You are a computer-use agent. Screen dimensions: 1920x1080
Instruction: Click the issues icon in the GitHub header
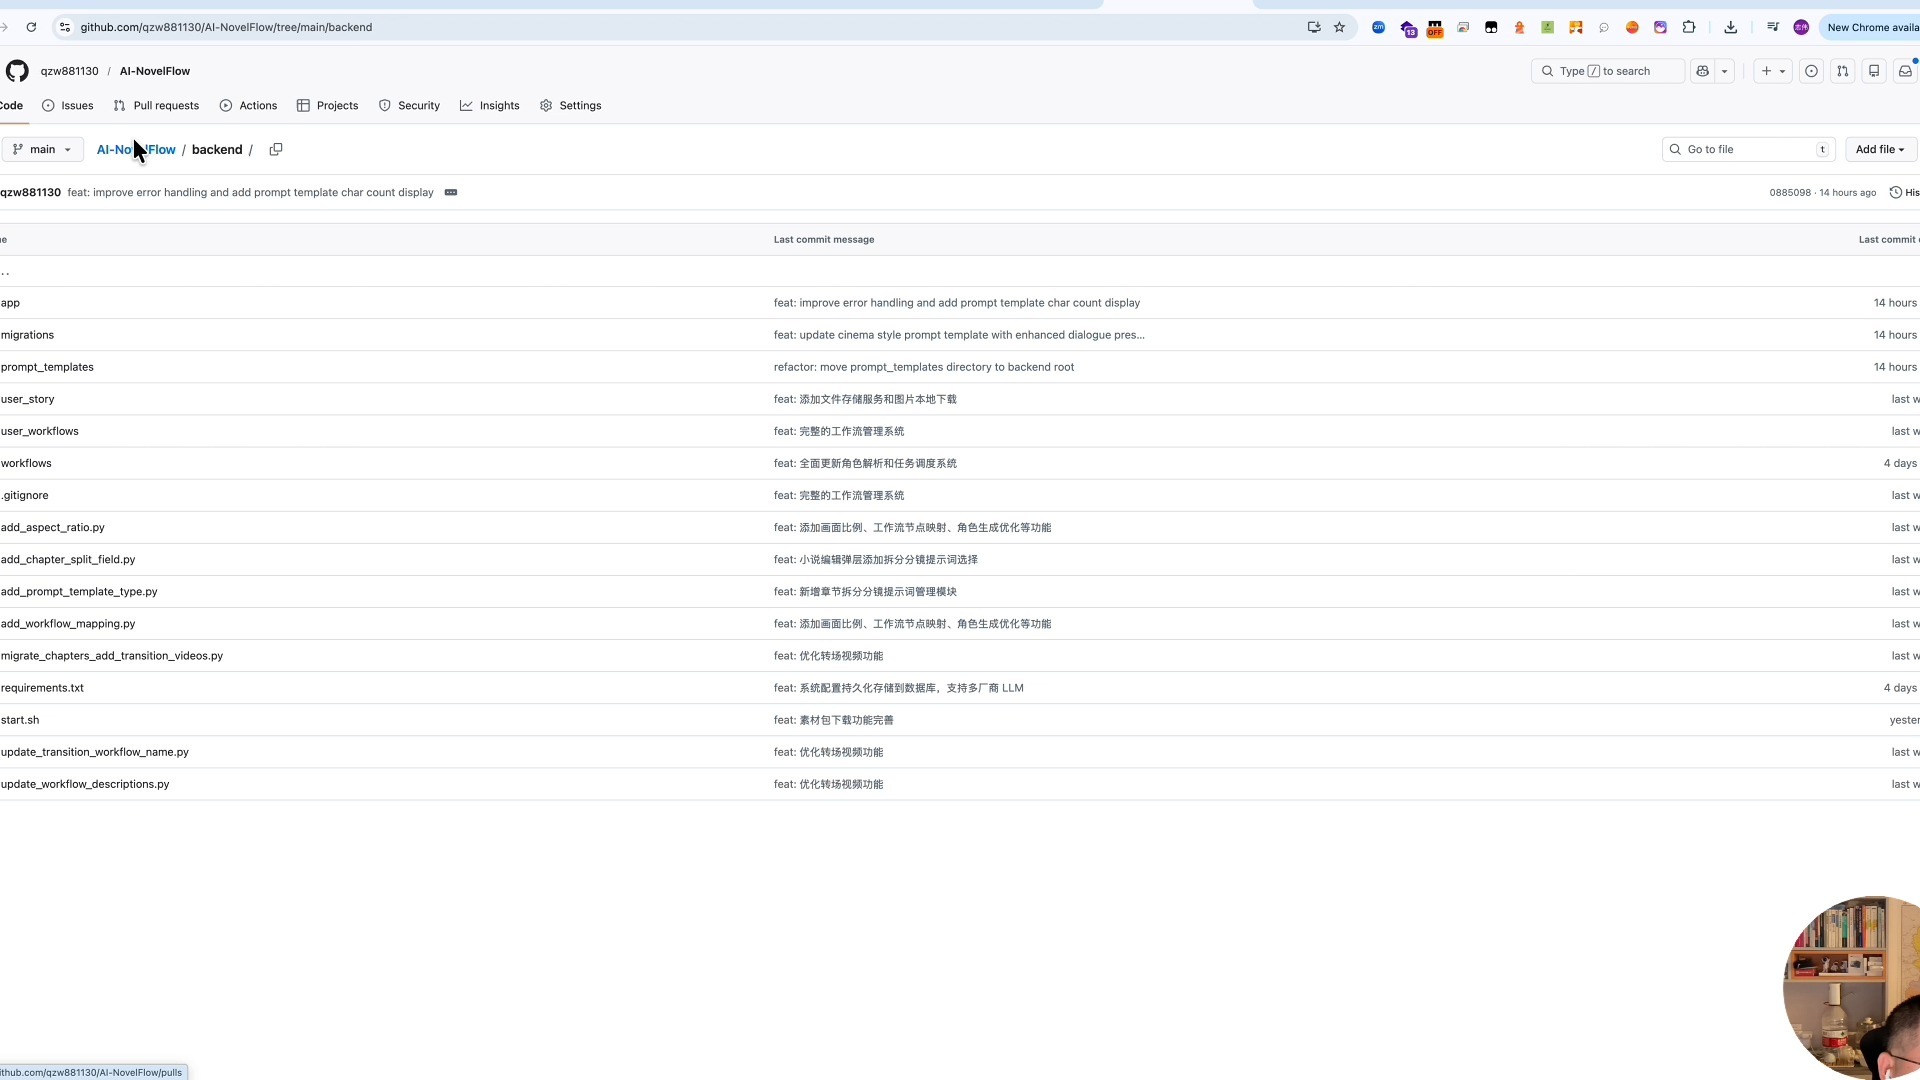pyautogui.click(x=1811, y=71)
